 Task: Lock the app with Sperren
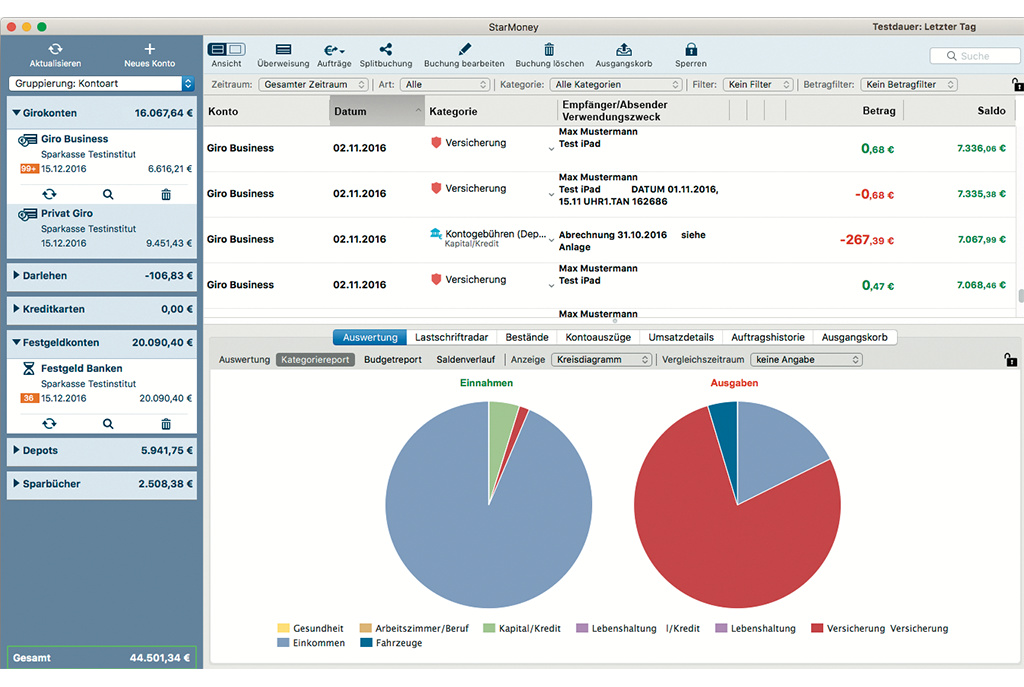point(691,49)
